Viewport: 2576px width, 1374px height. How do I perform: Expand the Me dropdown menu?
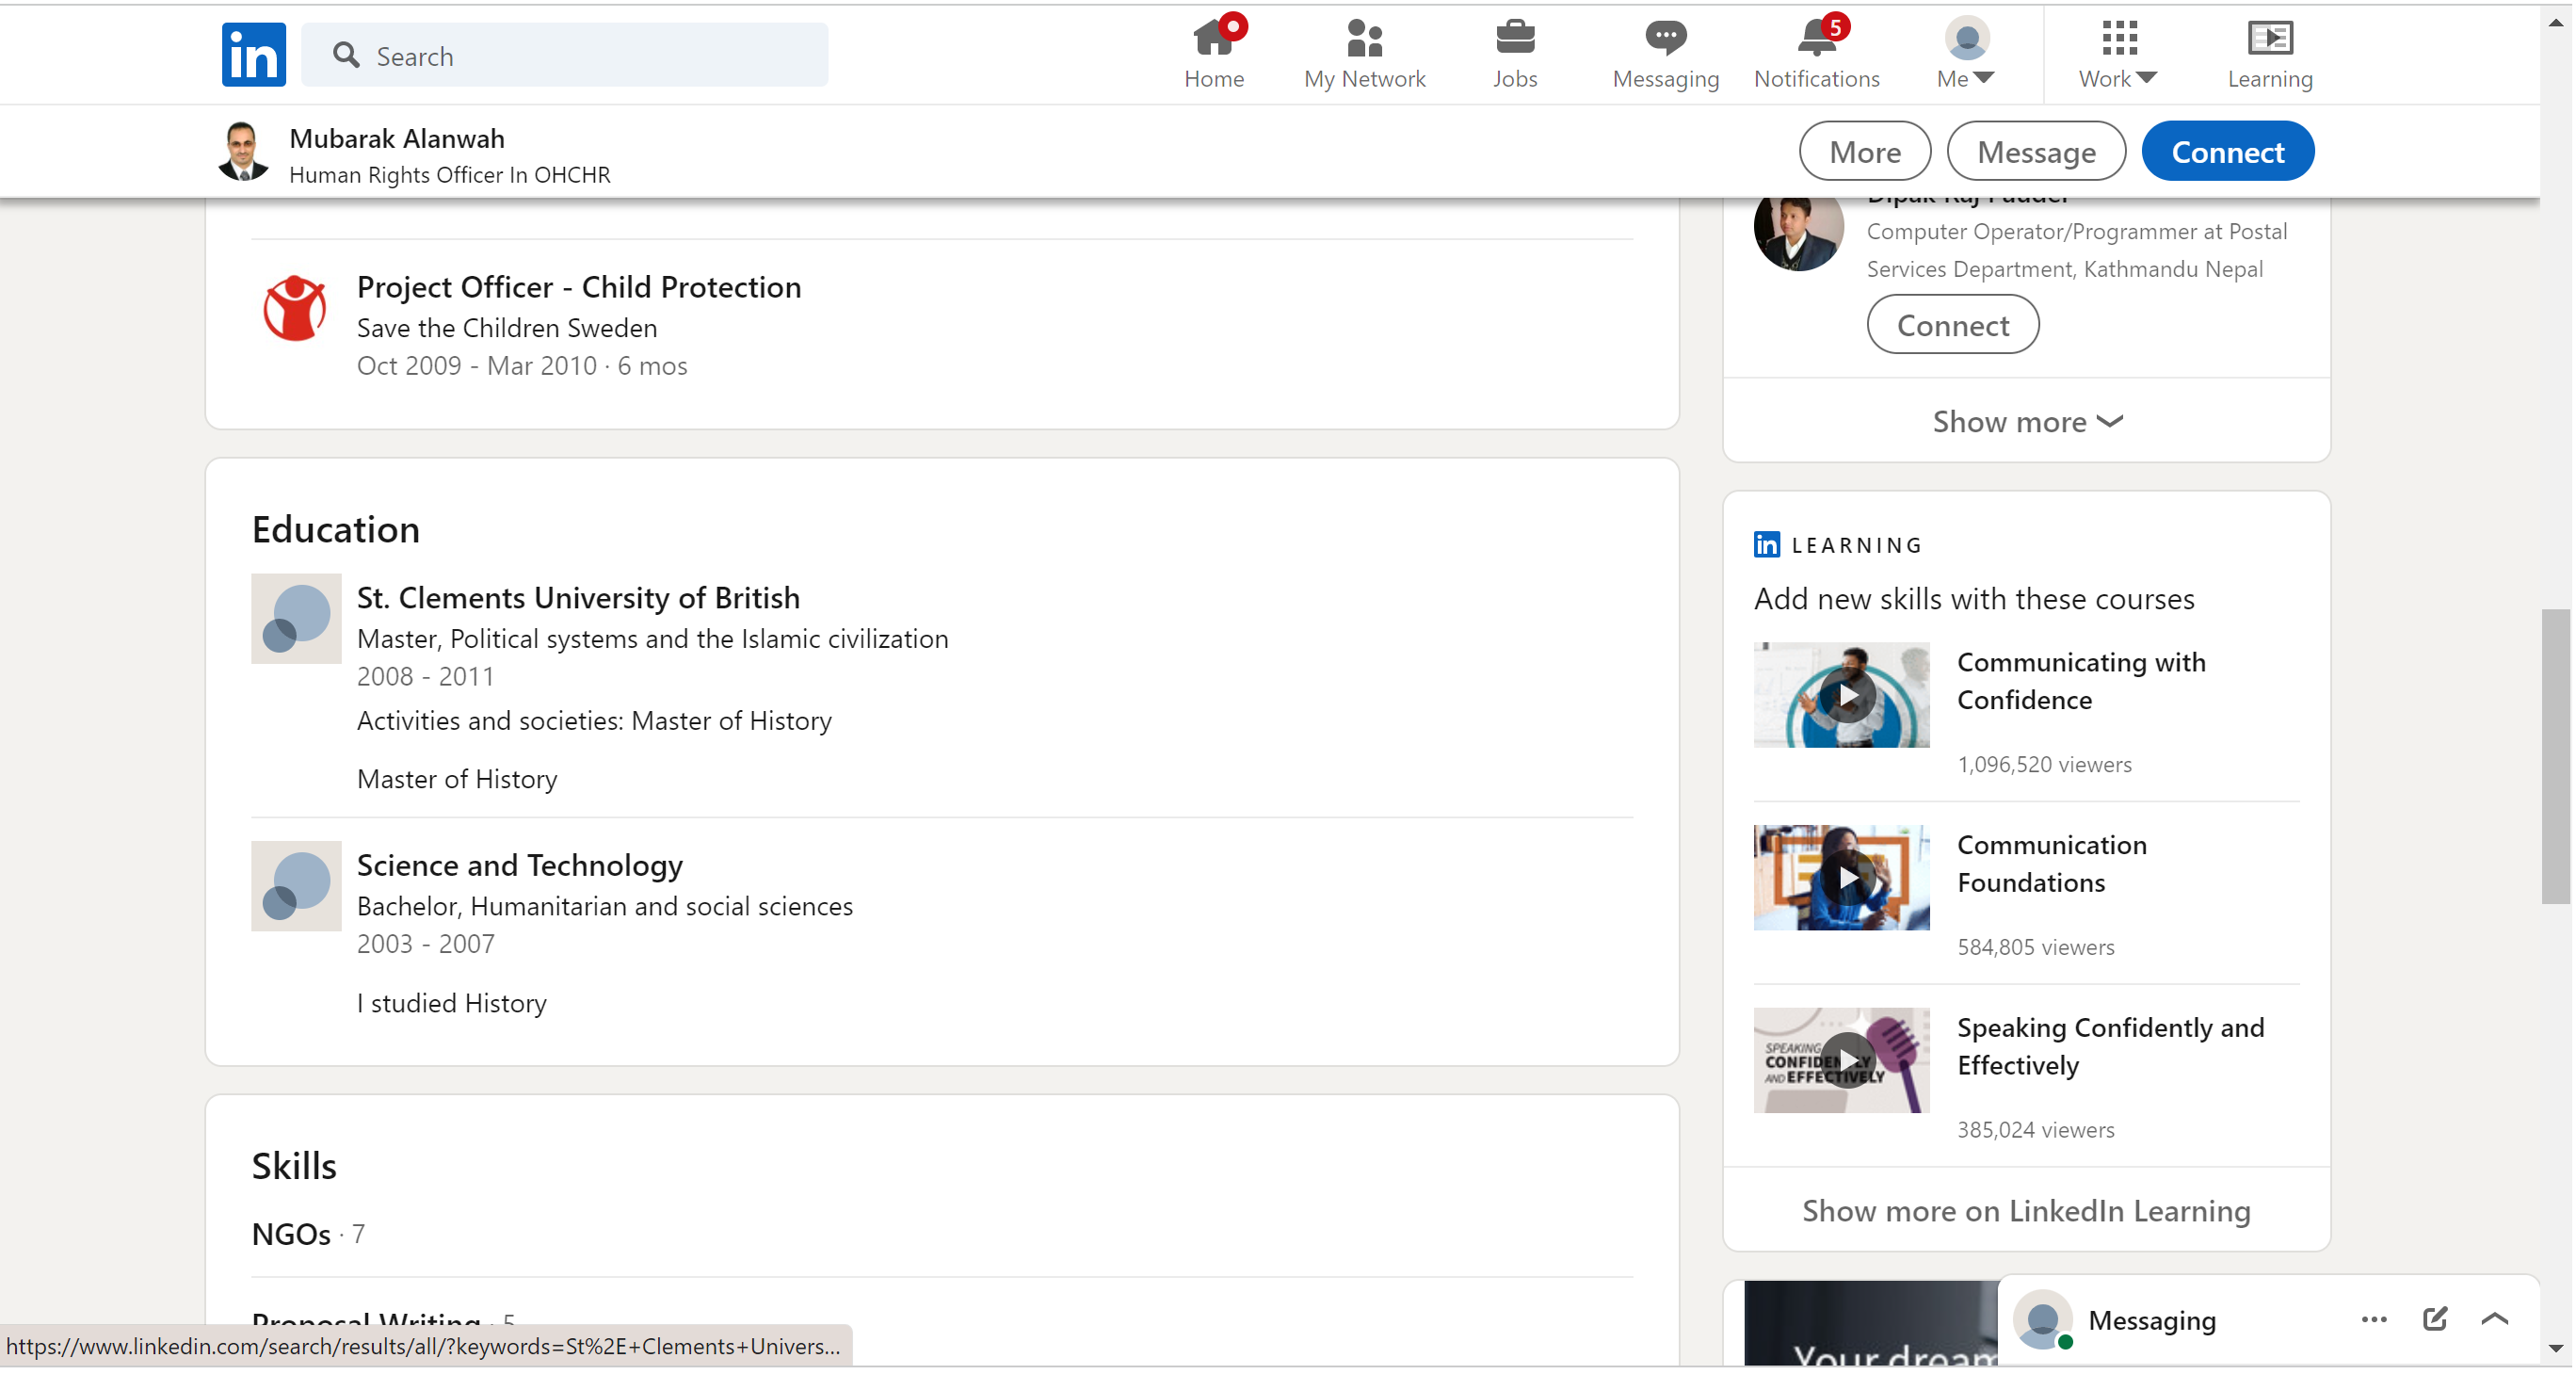point(1966,55)
